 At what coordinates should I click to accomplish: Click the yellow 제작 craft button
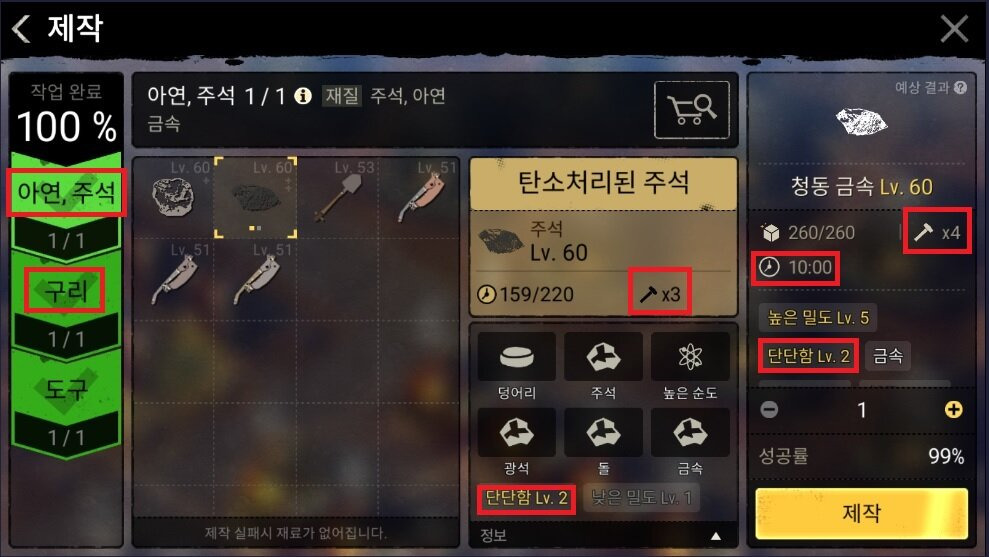point(861,513)
